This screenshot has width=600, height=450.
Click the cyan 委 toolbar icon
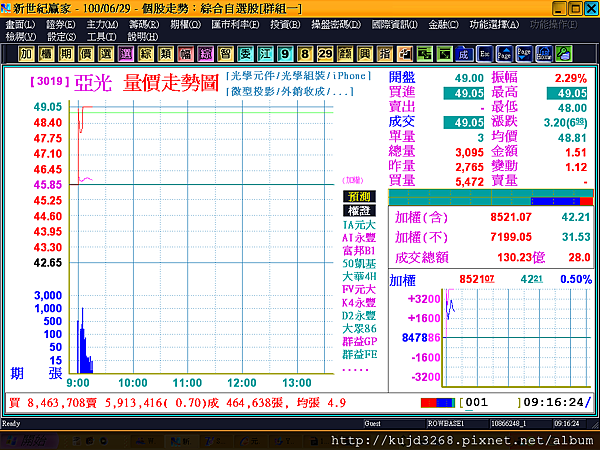tap(245, 54)
